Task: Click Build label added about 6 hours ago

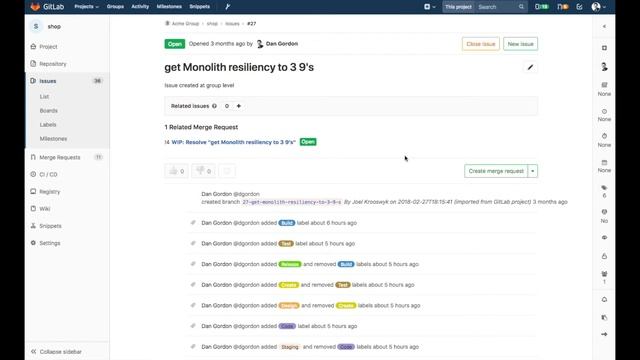Action: click(287, 223)
